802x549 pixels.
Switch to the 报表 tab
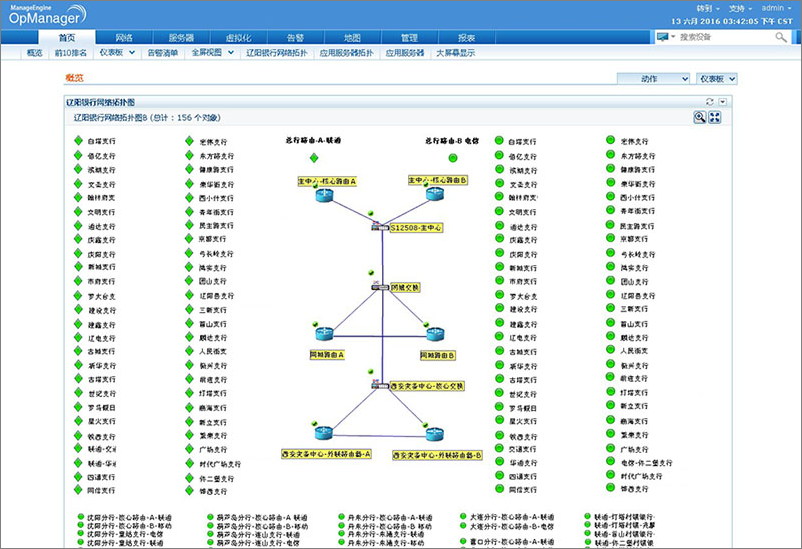point(466,37)
